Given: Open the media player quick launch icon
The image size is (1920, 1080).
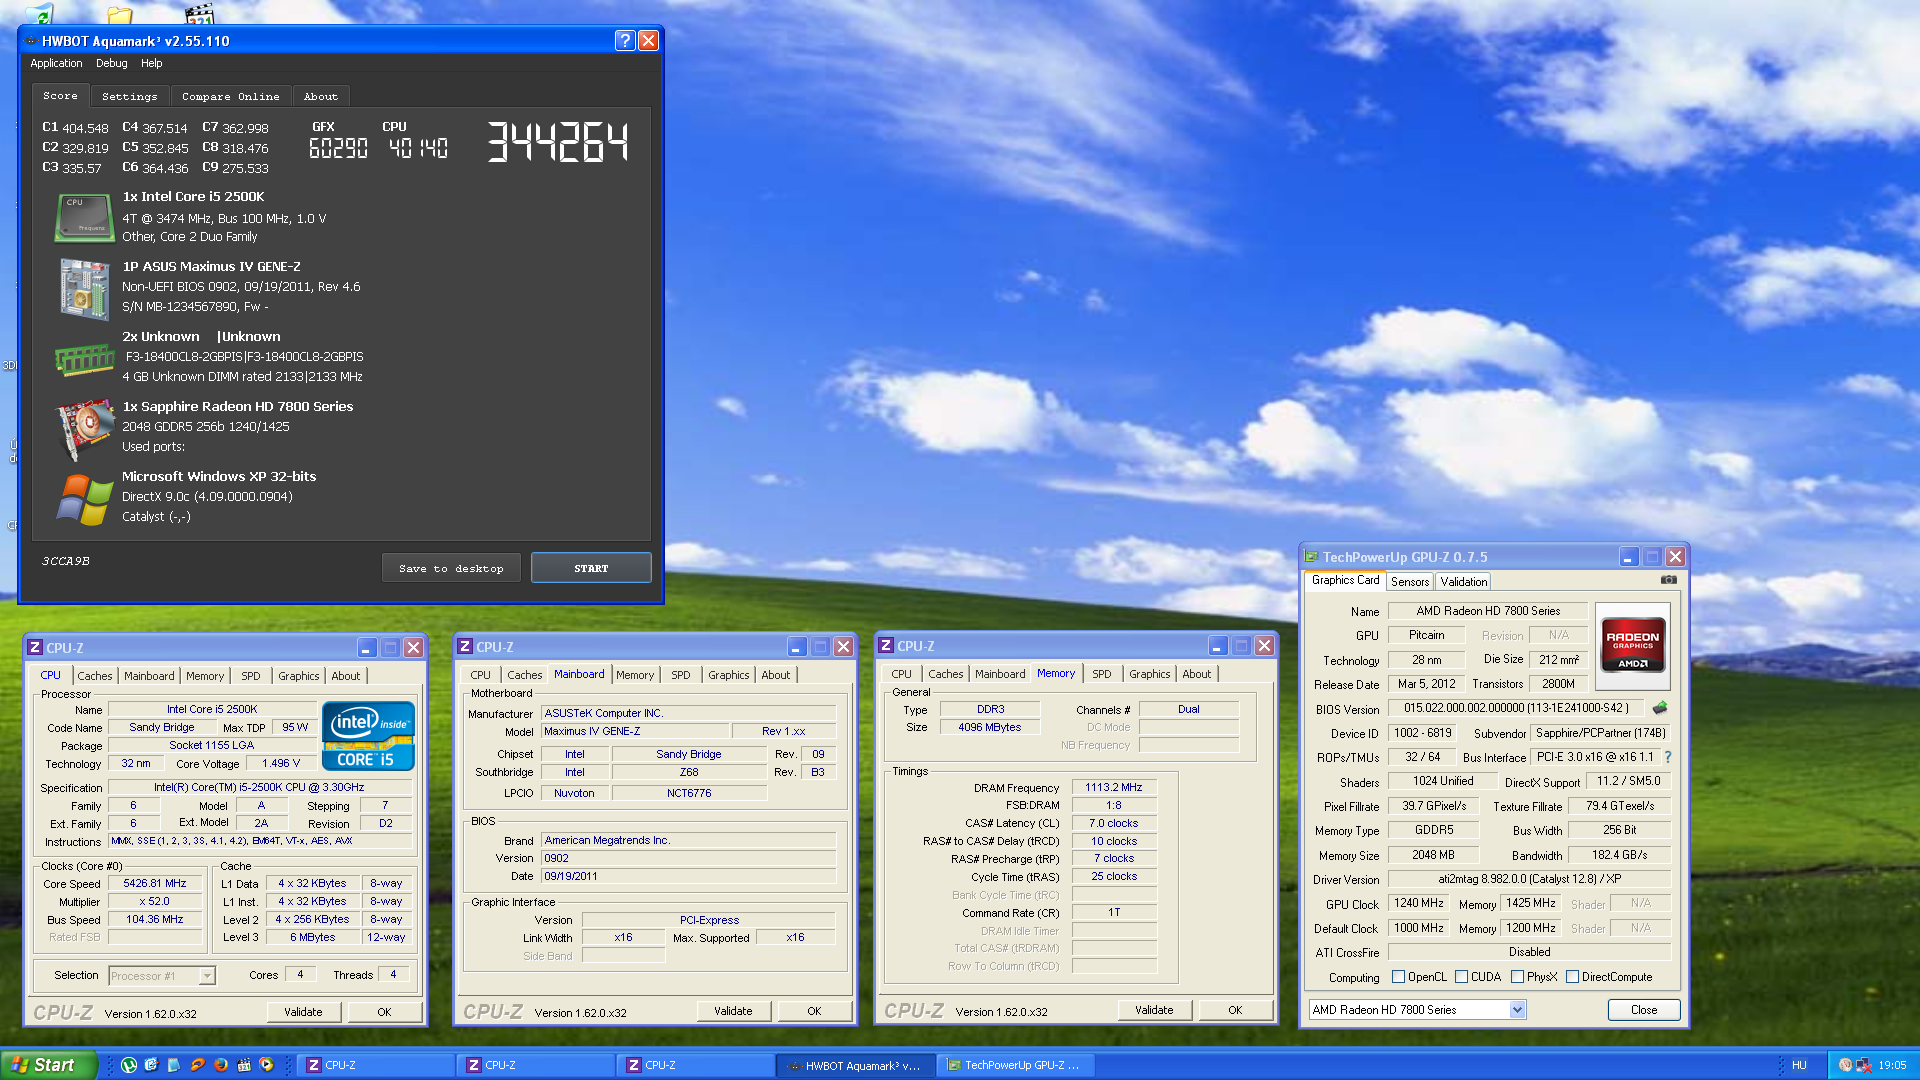Looking at the screenshot, I should tap(266, 1065).
